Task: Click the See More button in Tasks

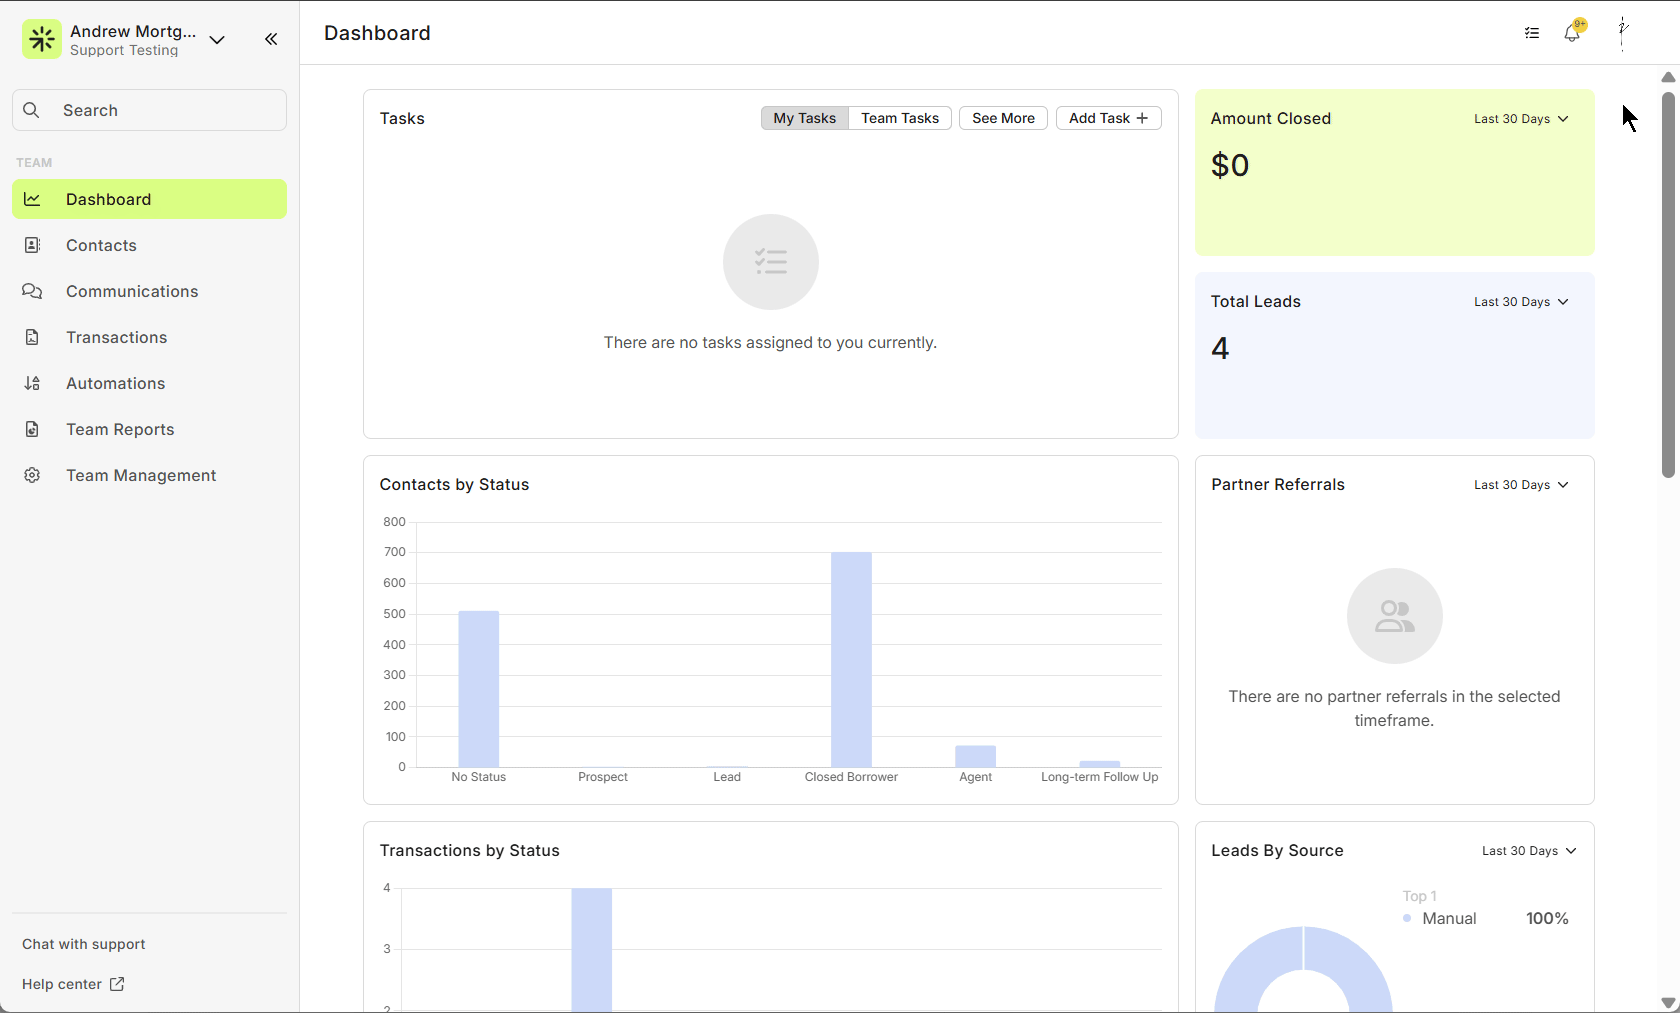Action: [1003, 118]
